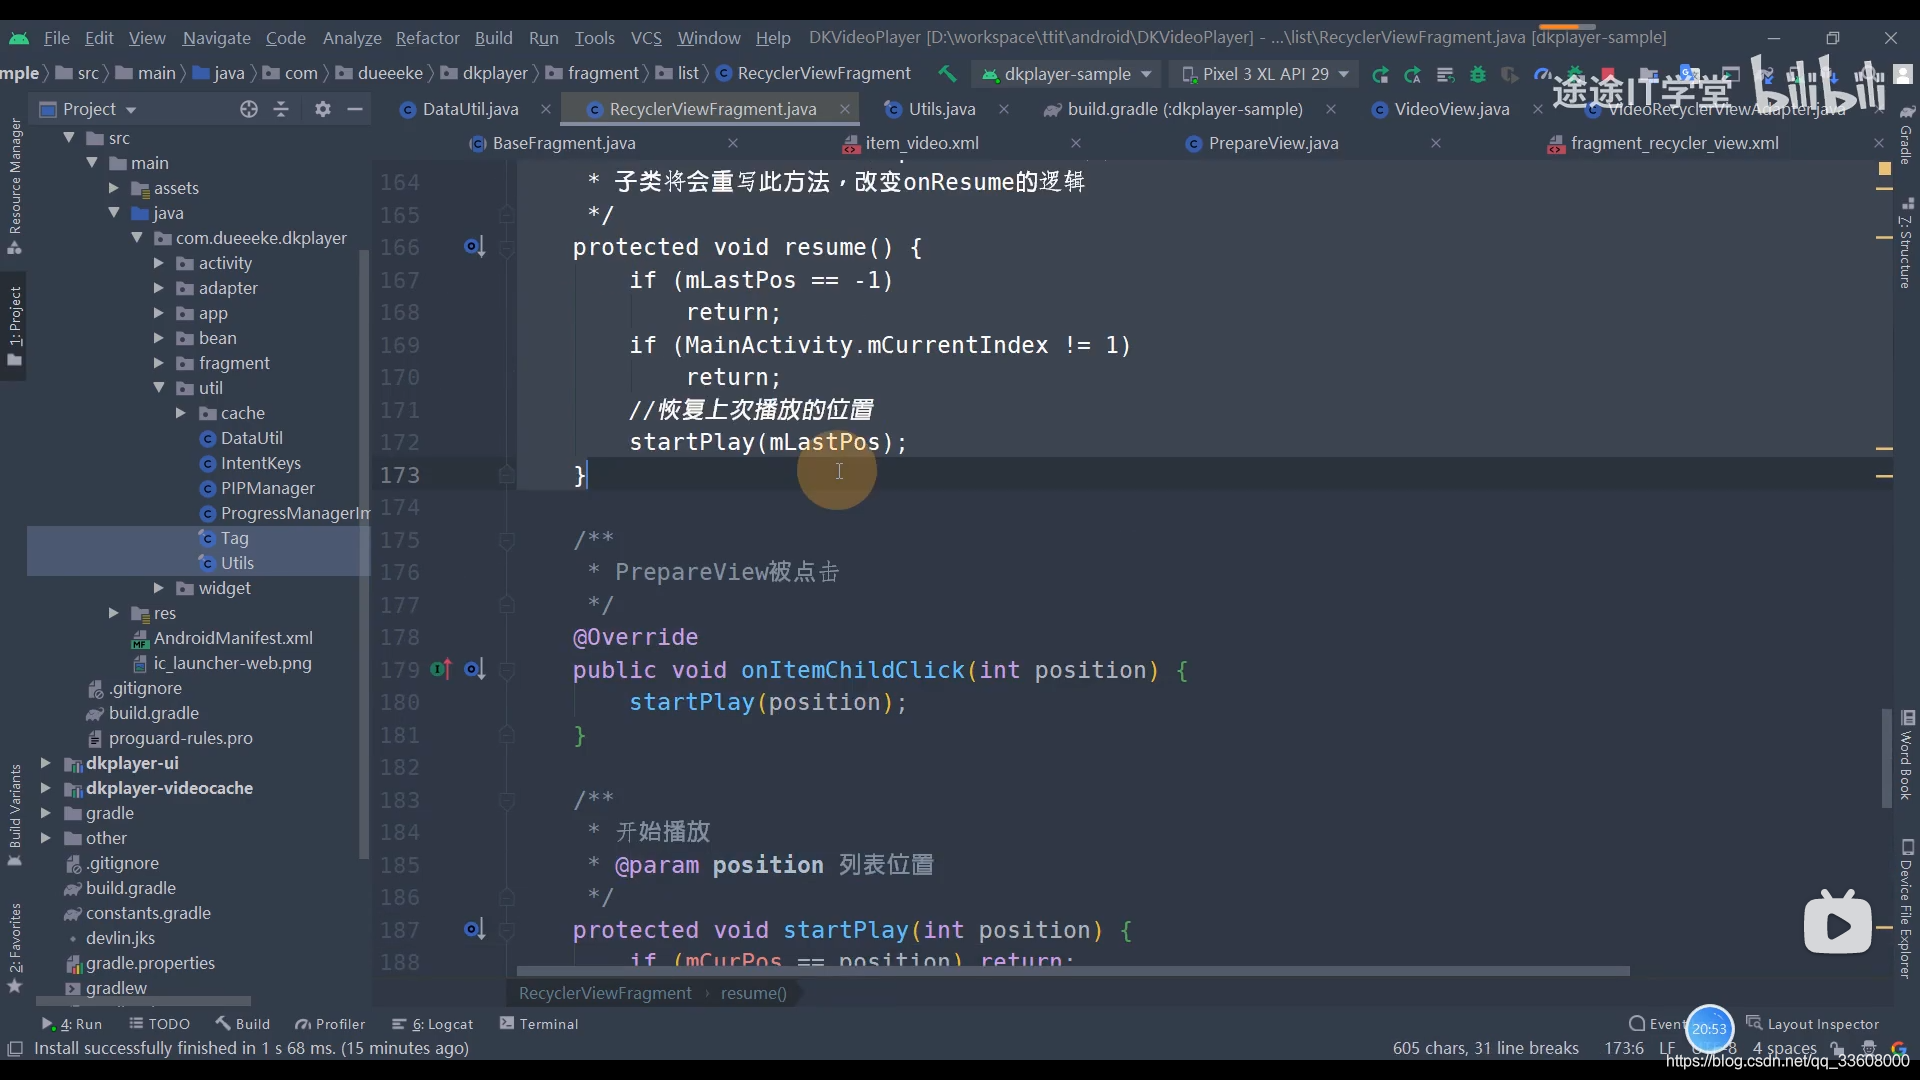Click the run-with-coverage shield icon
Screen dimensions: 1920x1080
click(x=1510, y=74)
